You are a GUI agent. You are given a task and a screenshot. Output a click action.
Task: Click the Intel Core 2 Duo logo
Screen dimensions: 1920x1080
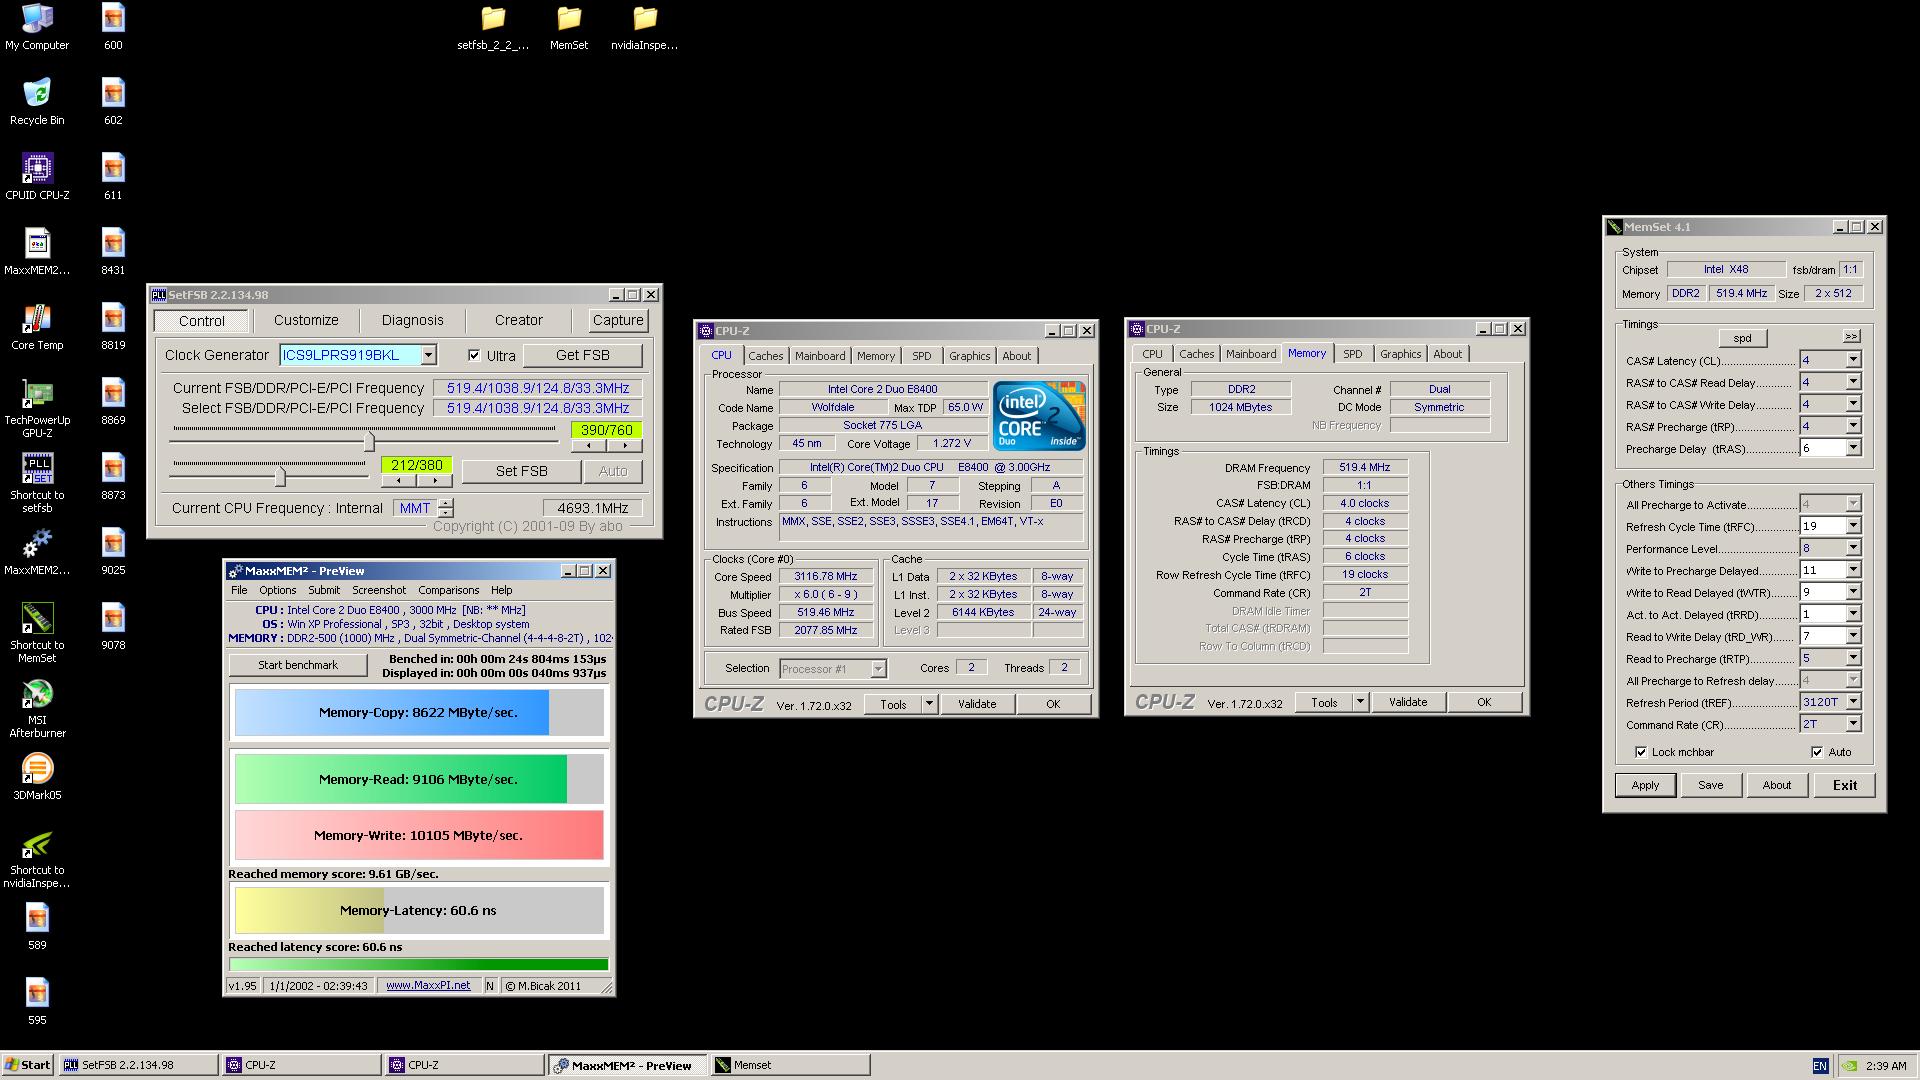(x=1039, y=415)
